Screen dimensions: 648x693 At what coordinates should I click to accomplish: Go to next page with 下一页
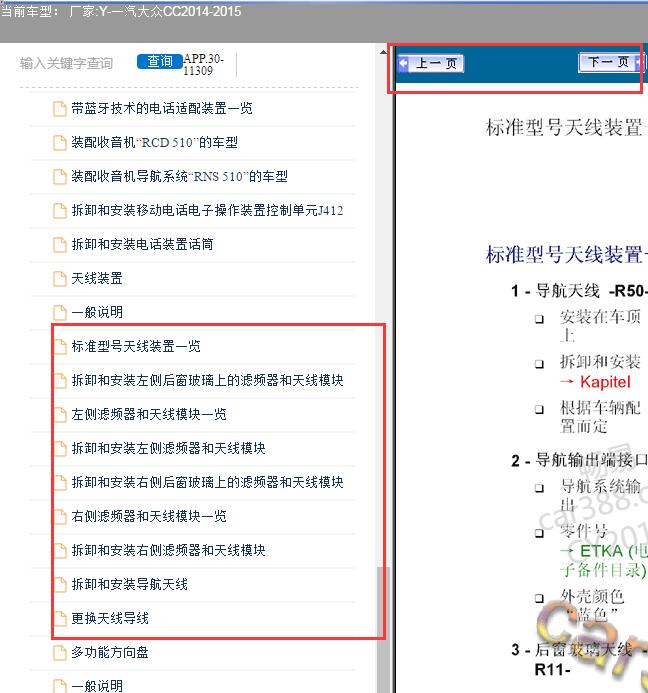click(x=611, y=63)
